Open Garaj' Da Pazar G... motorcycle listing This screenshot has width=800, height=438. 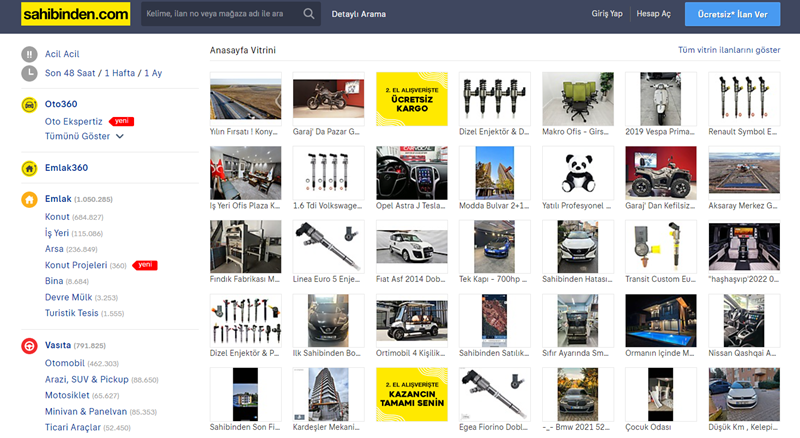329,99
